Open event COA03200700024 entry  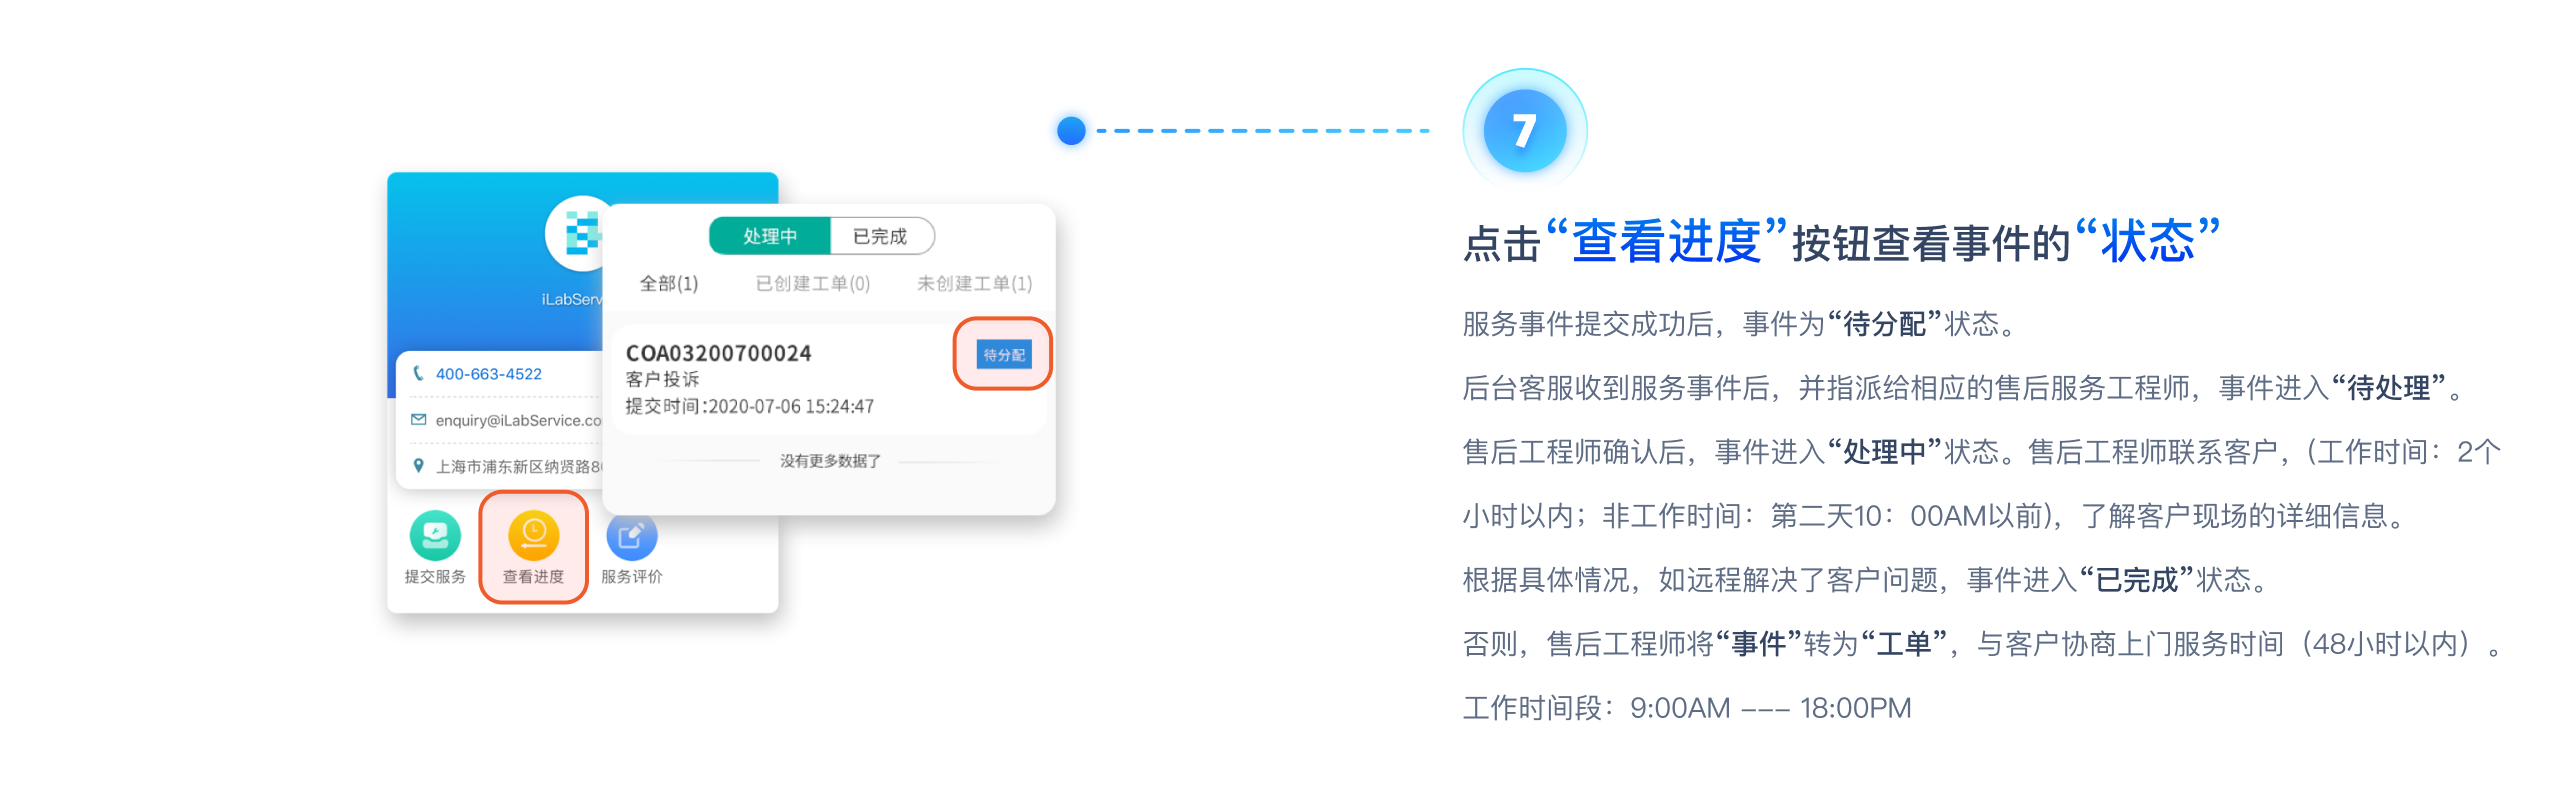tap(828, 379)
